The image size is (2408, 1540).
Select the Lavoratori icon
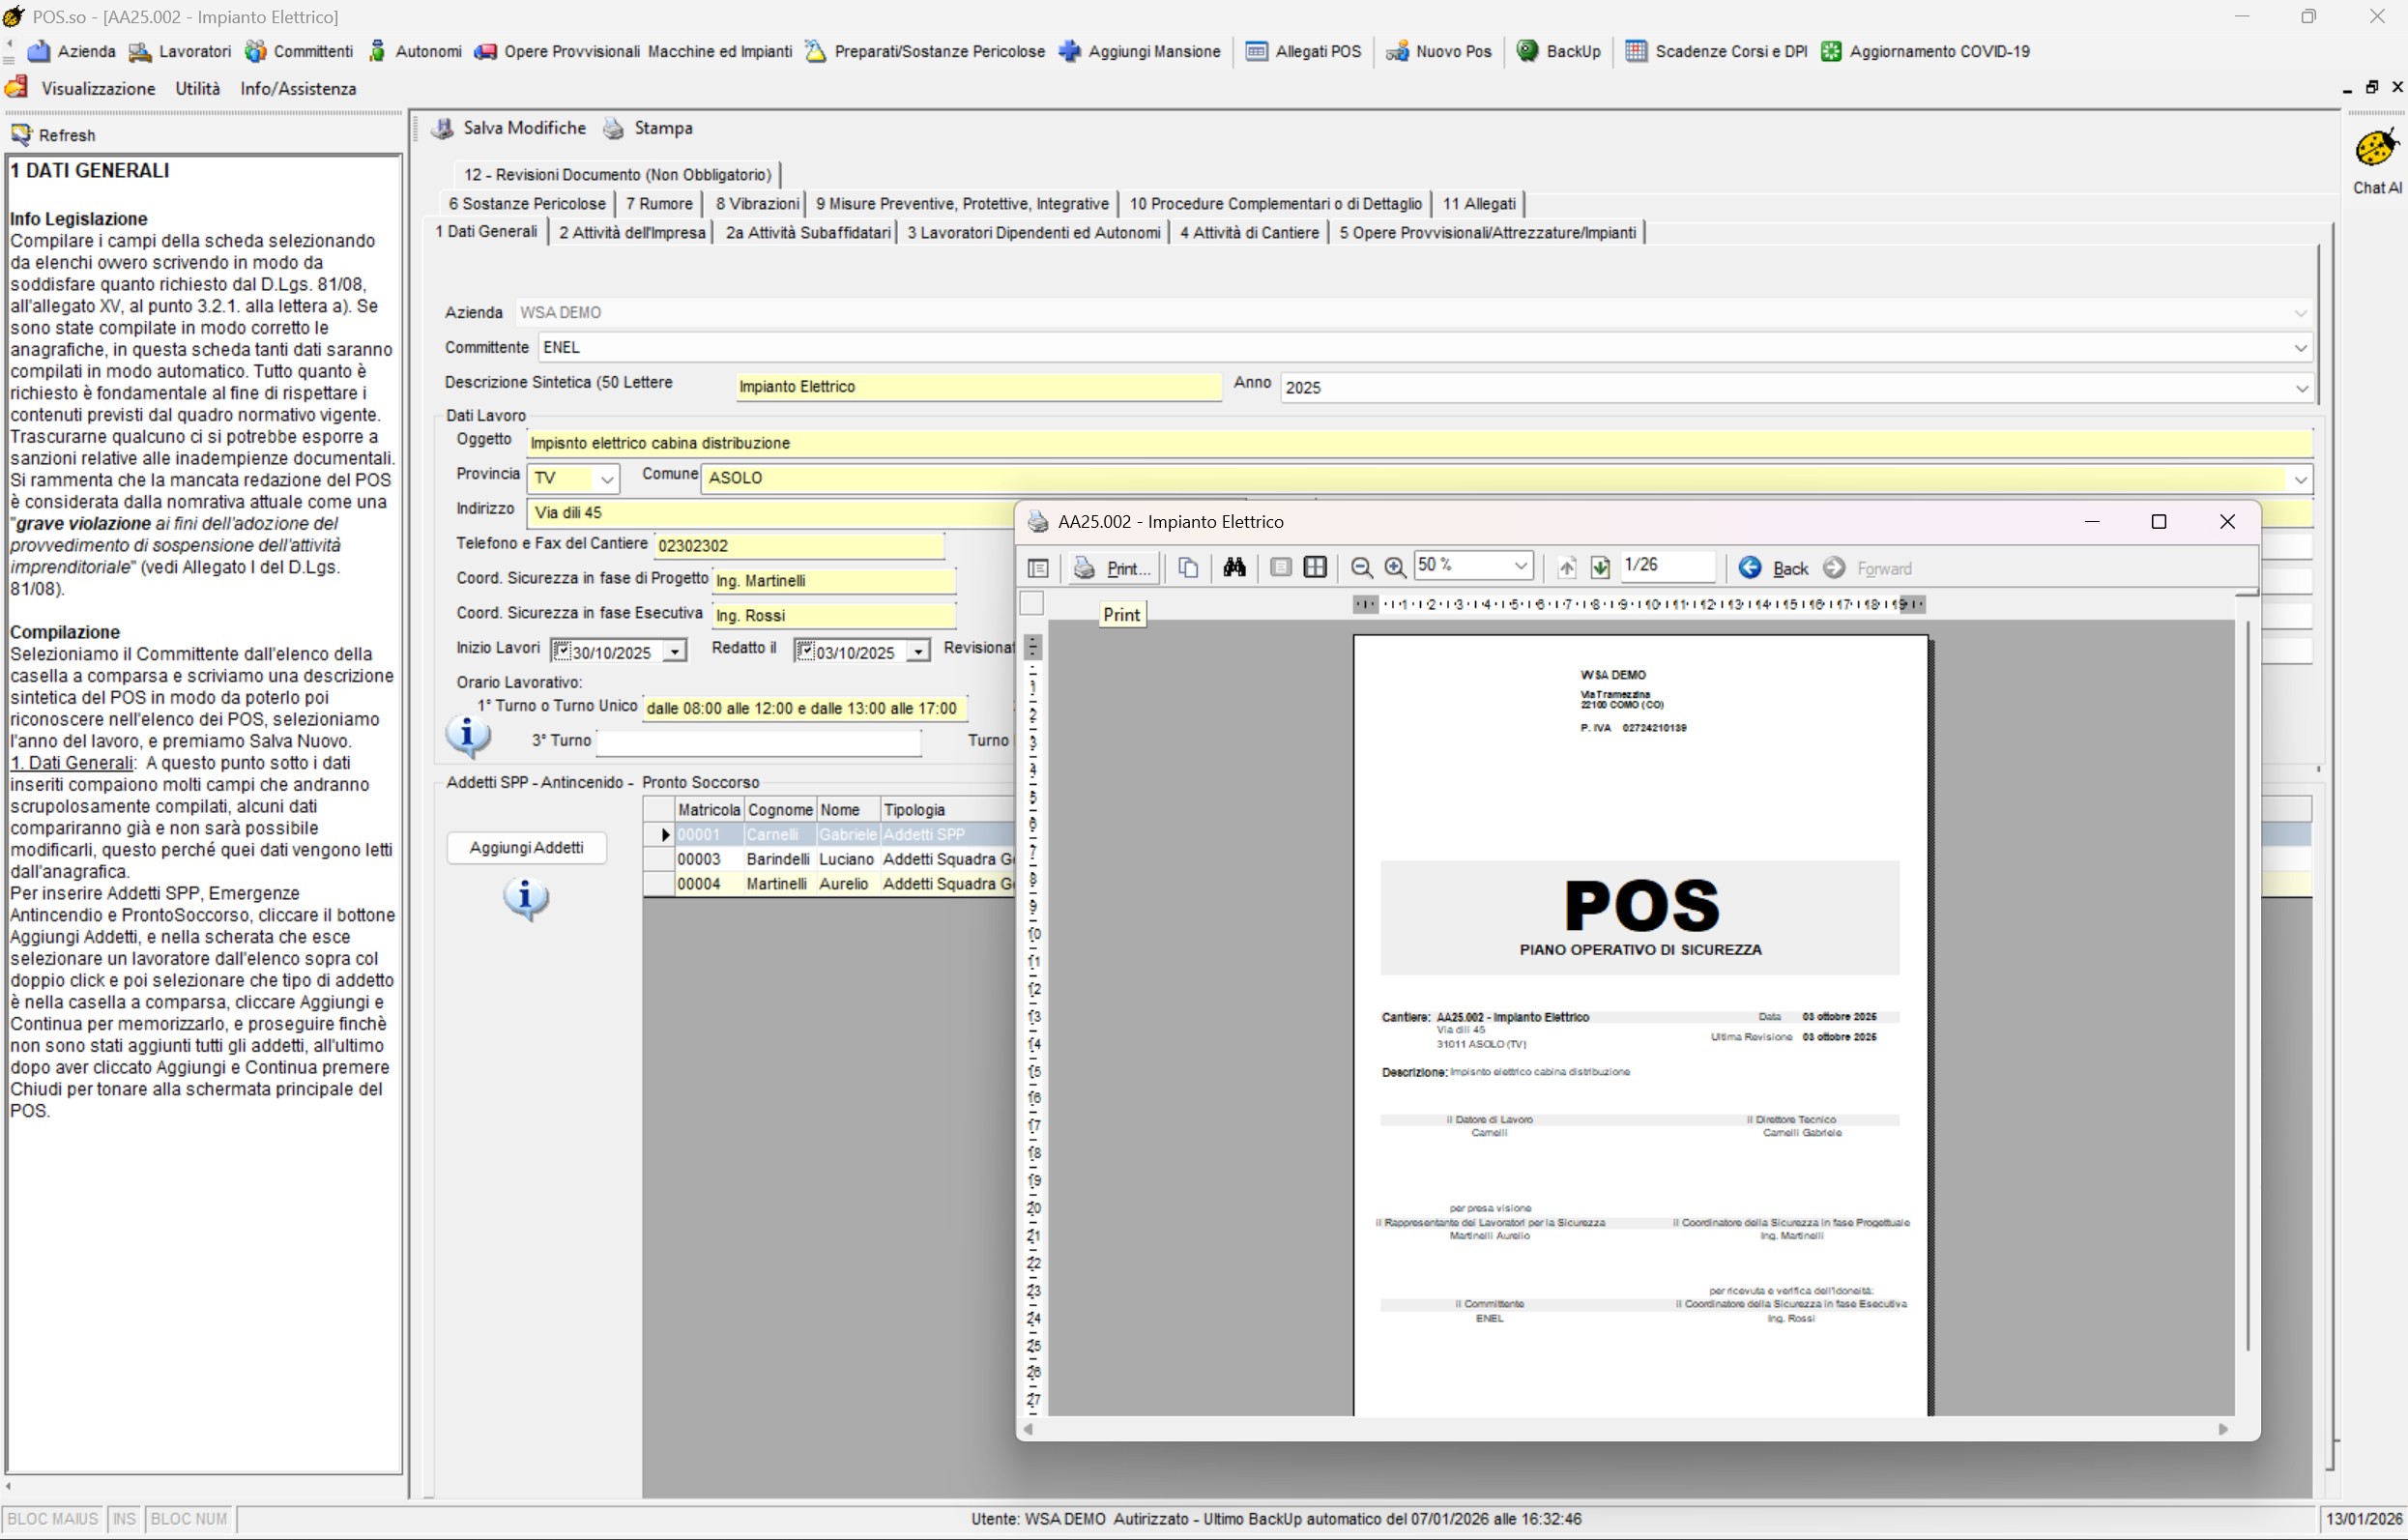[x=180, y=51]
